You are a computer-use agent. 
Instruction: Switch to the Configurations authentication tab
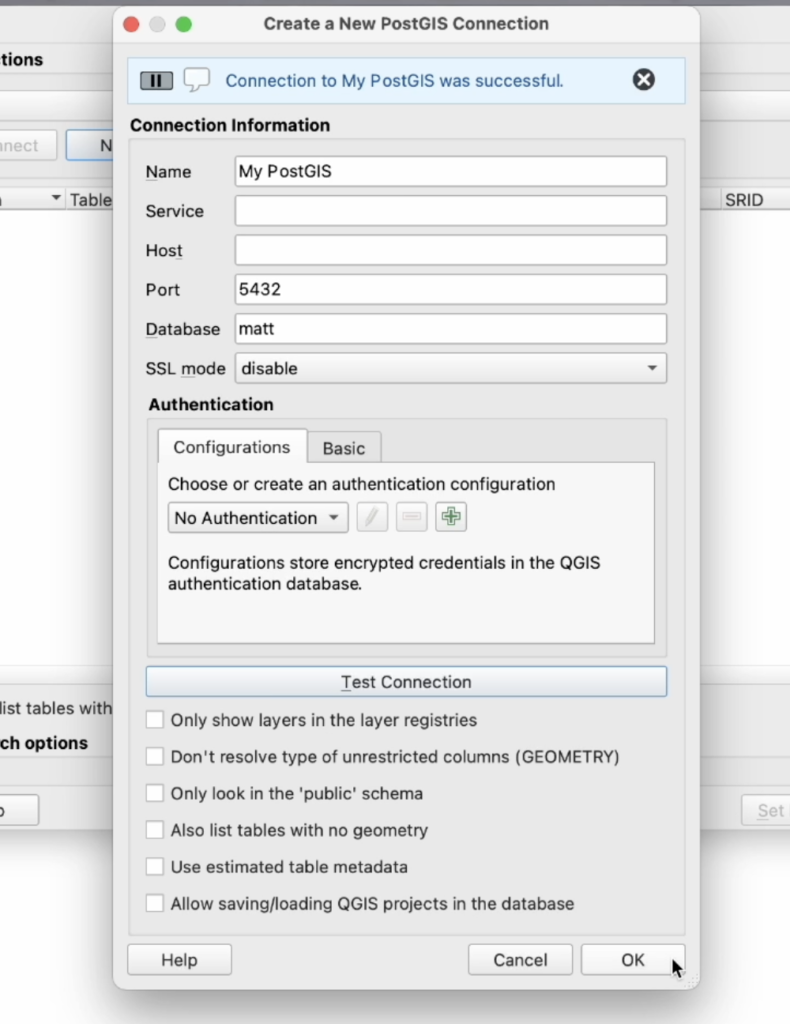tap(232, 447)
